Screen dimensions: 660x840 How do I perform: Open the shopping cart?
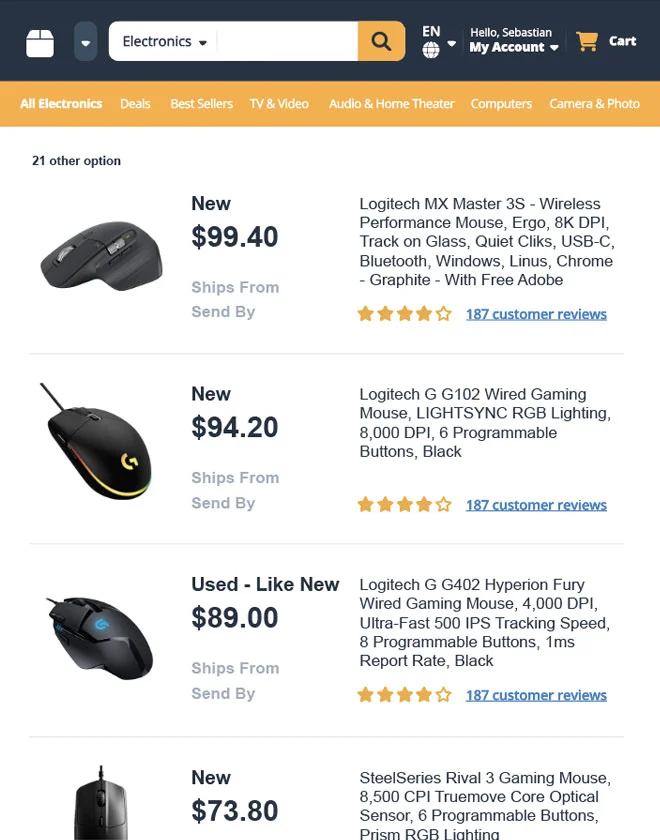(605, 41)
